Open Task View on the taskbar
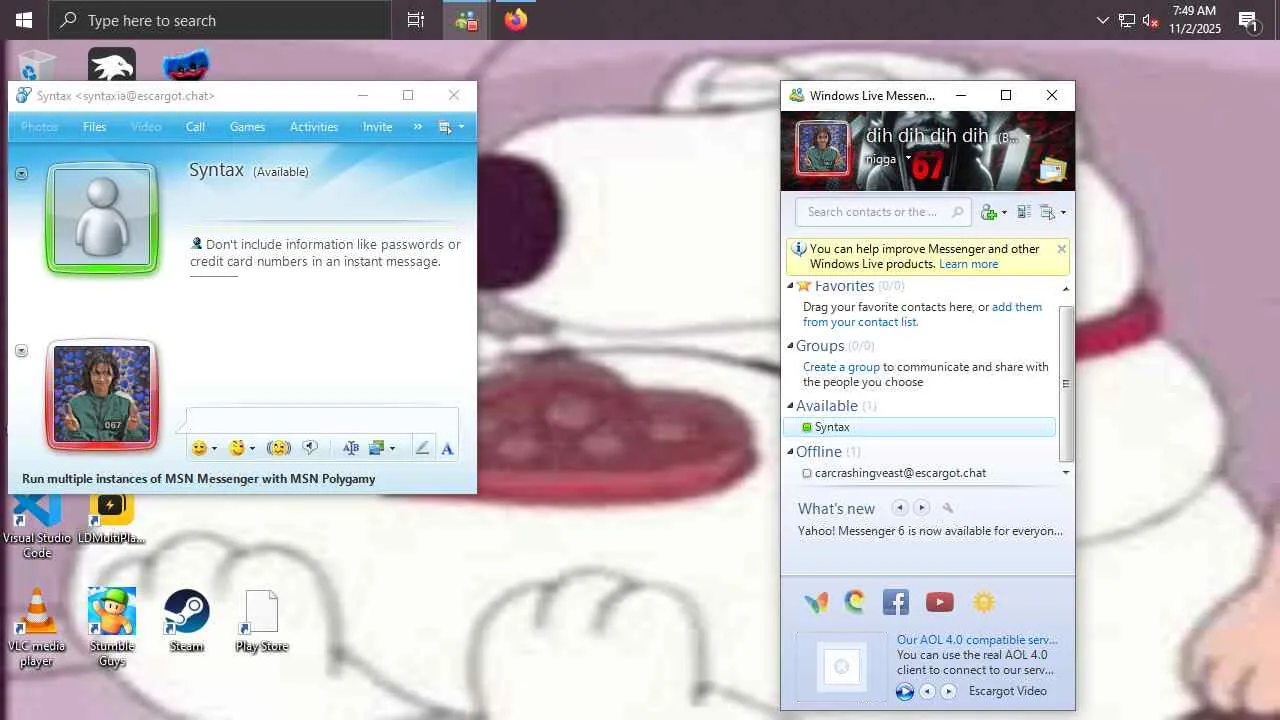Image resolution: width=1280 pixels, height=720 pixels. coord(415,20)
